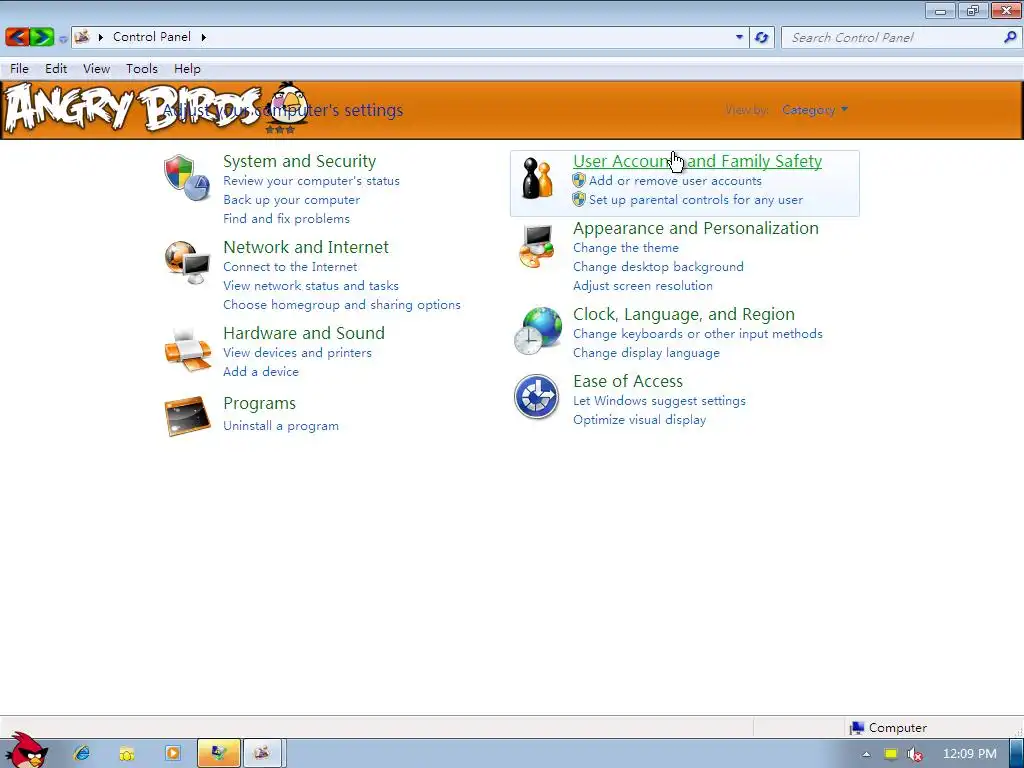Click the System and Security shield icon
Viewport: 1024px width, 768px height.
[187, 178]
